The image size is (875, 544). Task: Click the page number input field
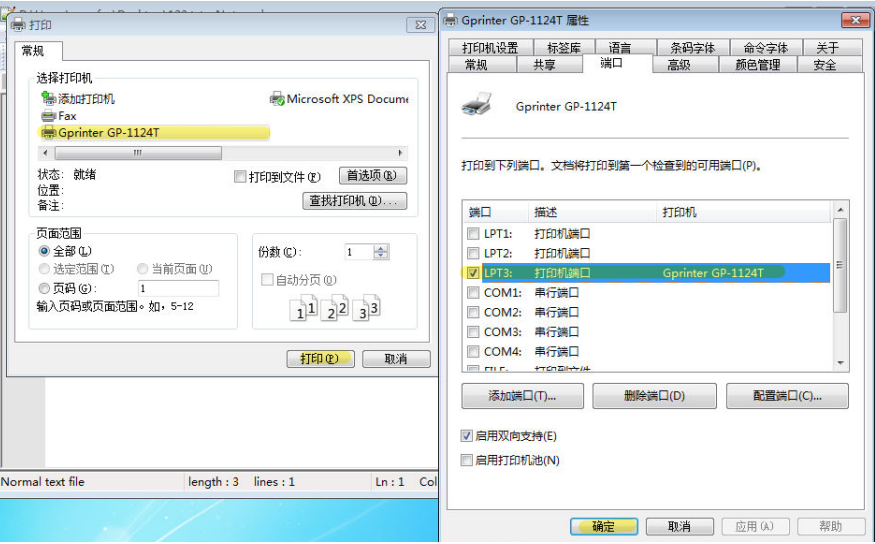[178, 288]
